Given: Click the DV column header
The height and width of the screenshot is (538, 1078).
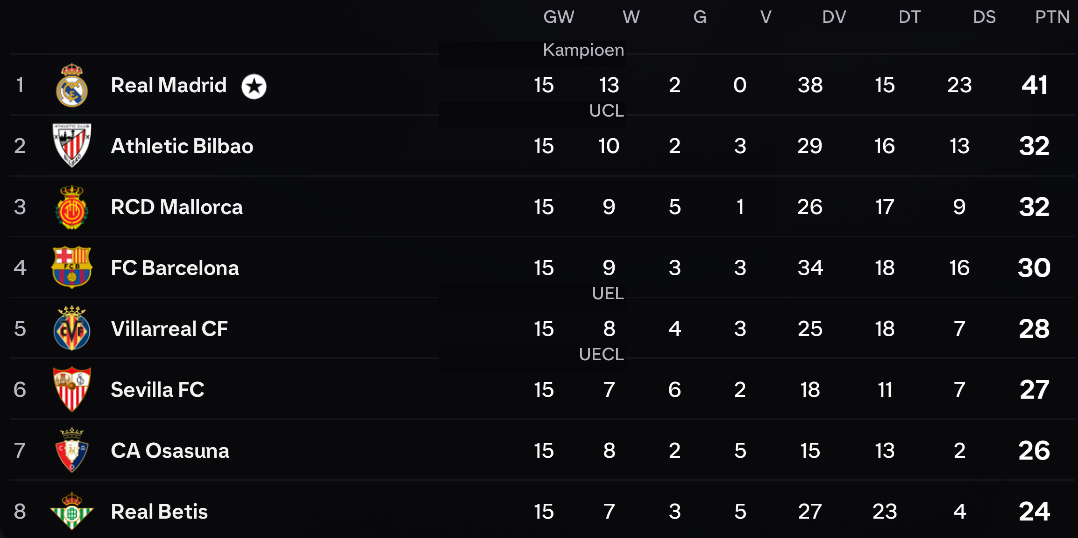Looking at the screenshot, I should 834,17.
